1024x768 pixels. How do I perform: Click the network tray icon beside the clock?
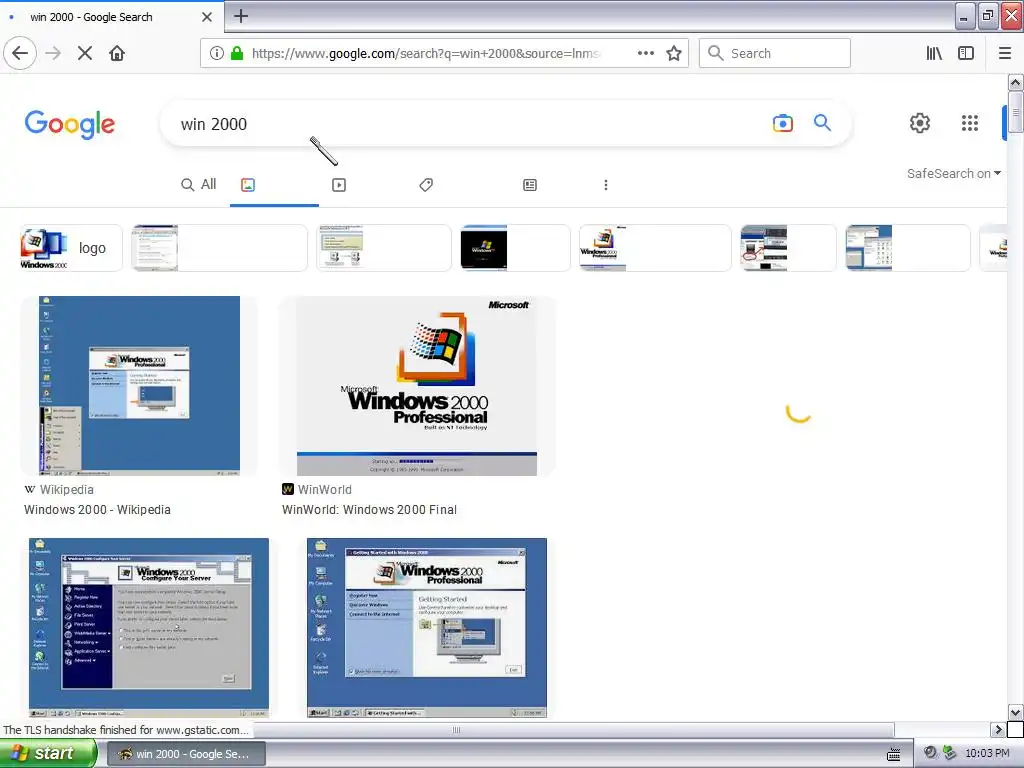tap(949, 753)
